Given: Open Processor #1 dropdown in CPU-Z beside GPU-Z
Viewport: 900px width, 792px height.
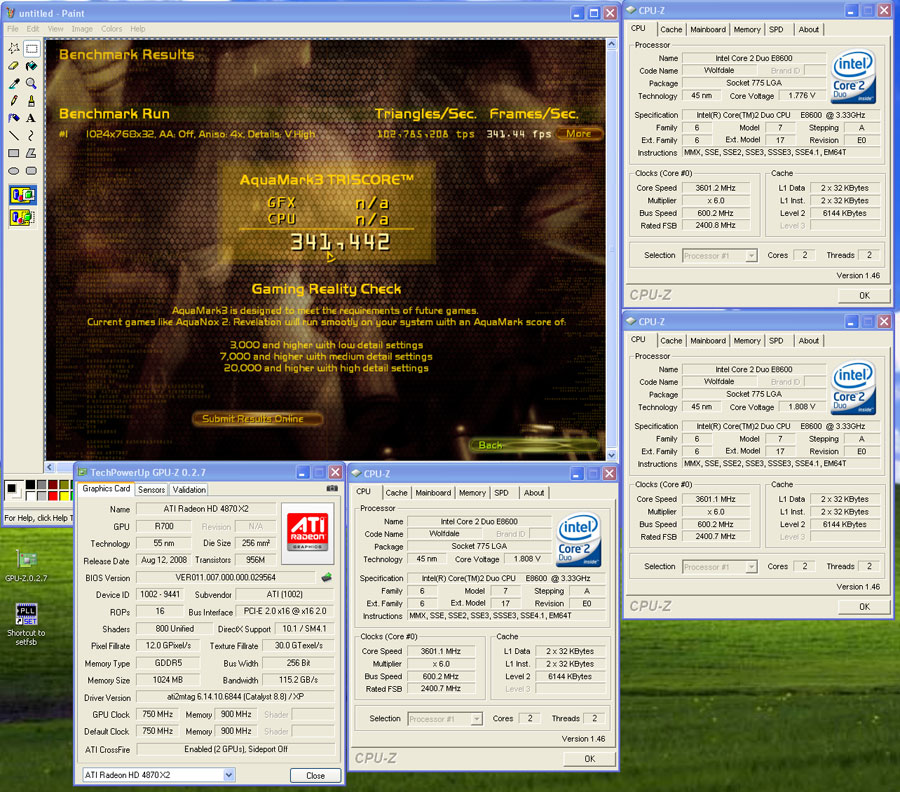Looking at the screenshot, I should click(x=476, y=719).
